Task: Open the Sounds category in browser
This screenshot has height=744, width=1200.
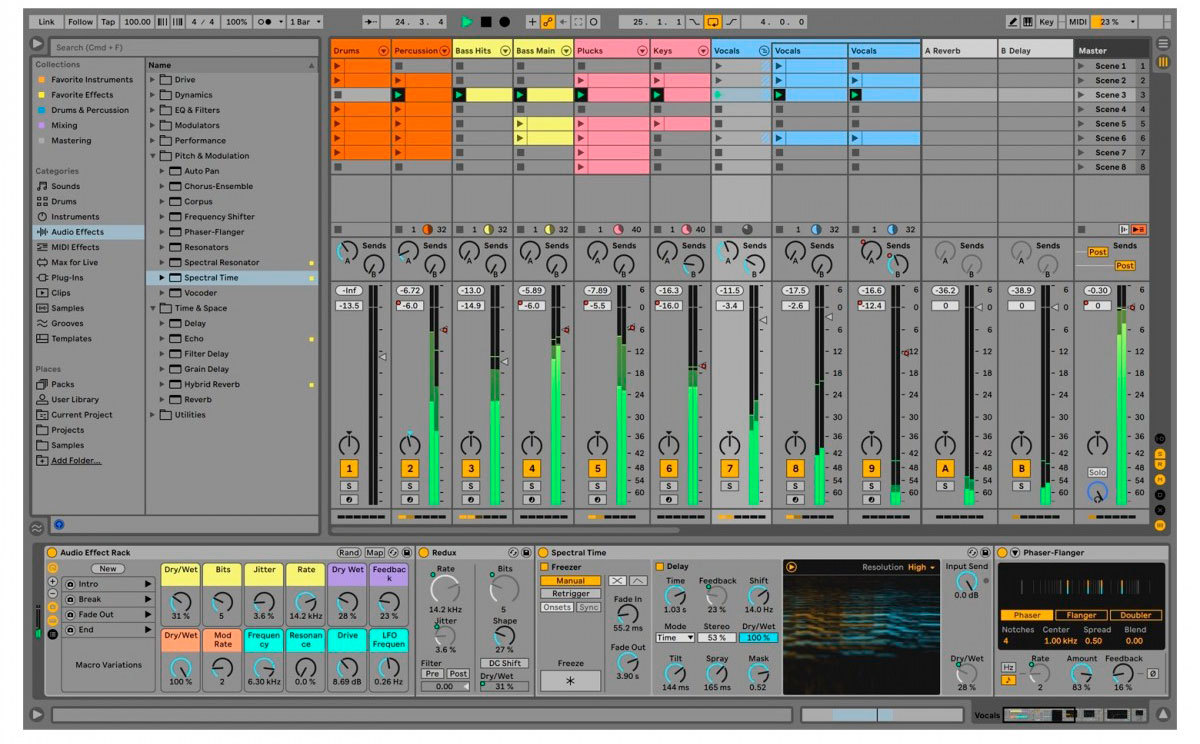Action: coord(65,186)
